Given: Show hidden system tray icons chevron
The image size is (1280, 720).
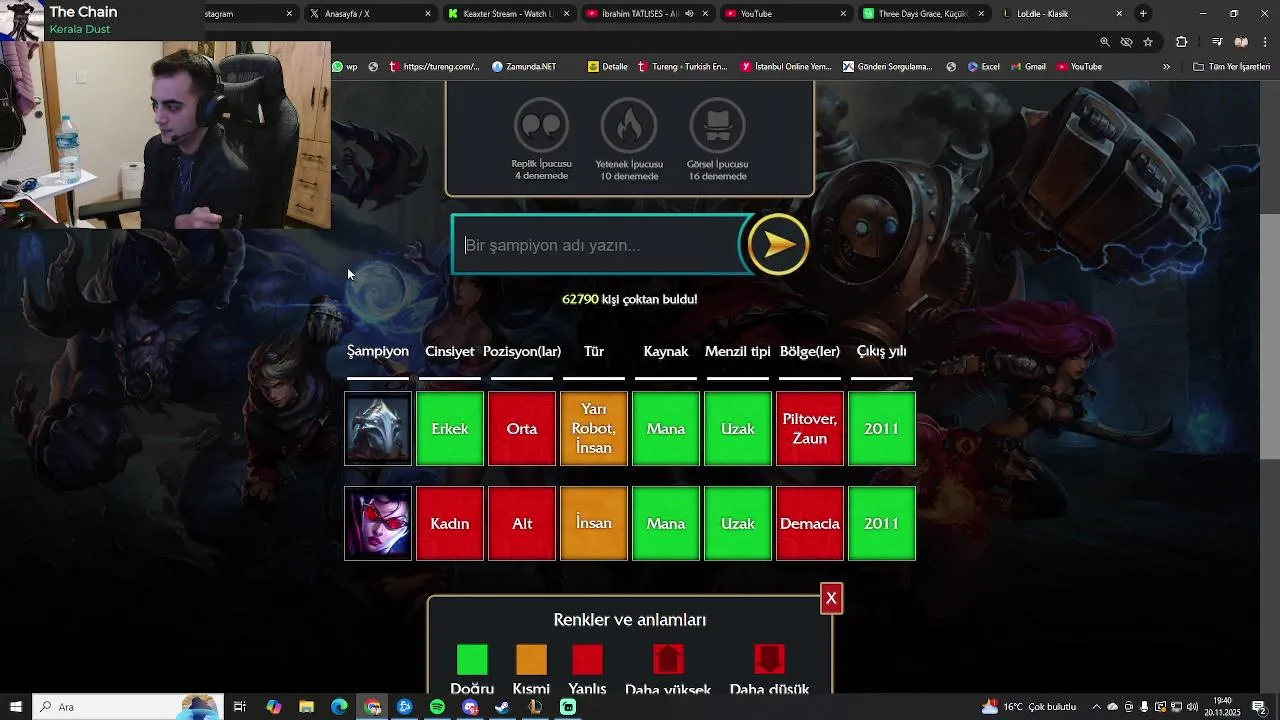Looking at the screenshot, I should [x=1097, y=707].
